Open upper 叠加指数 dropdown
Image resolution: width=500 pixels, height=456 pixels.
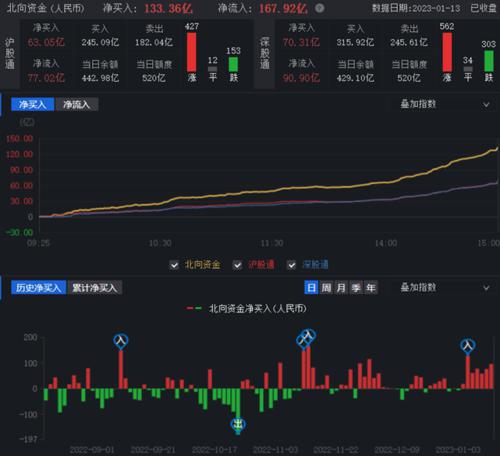[x=444, y=105]
